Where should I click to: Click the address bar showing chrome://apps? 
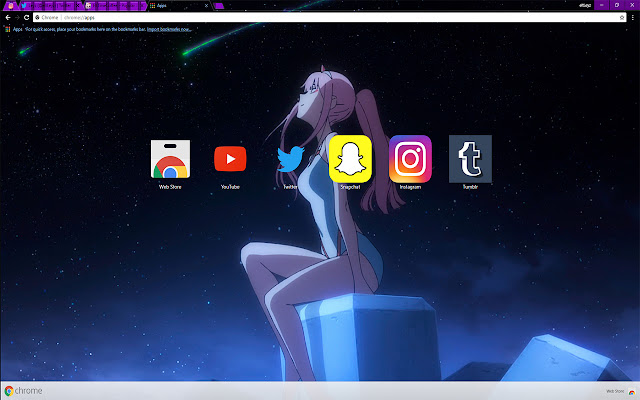[329, 18]
